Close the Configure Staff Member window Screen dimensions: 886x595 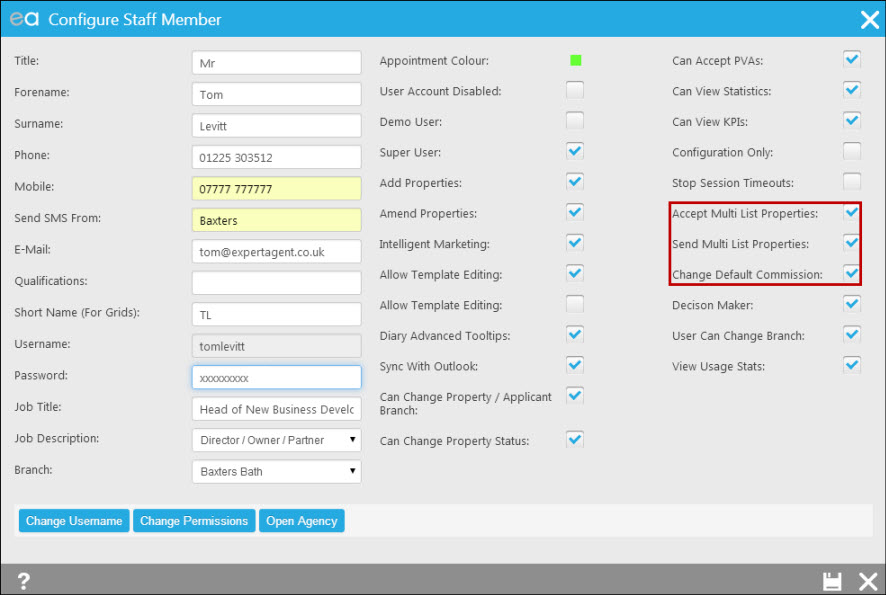click(x=870, y=20)
